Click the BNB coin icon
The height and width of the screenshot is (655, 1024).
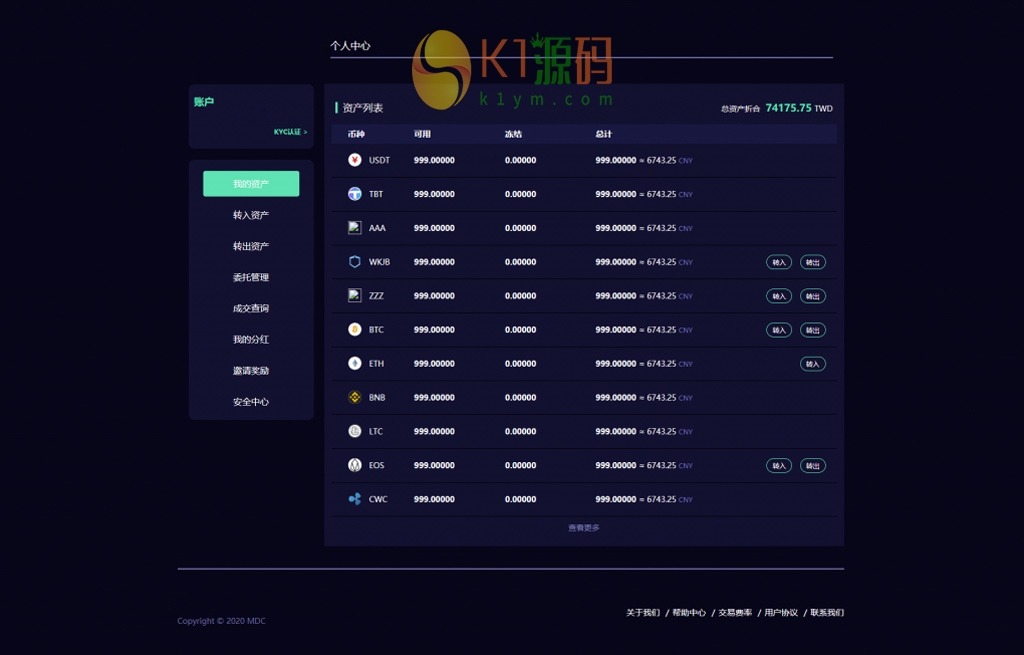[x=354, y=397]
